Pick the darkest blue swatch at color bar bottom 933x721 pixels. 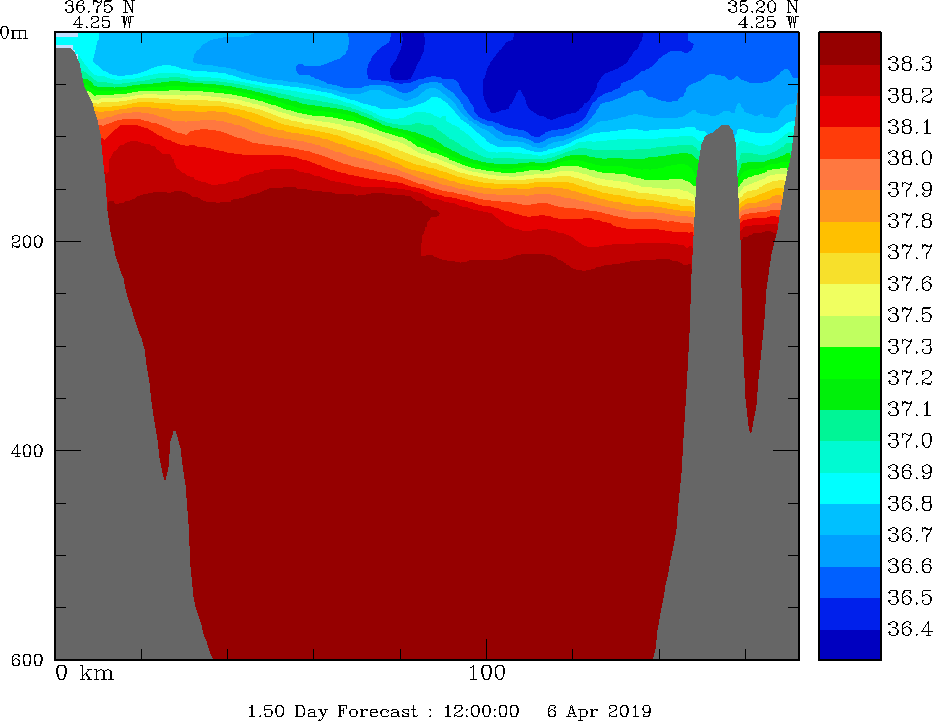[x=849, y=645]
